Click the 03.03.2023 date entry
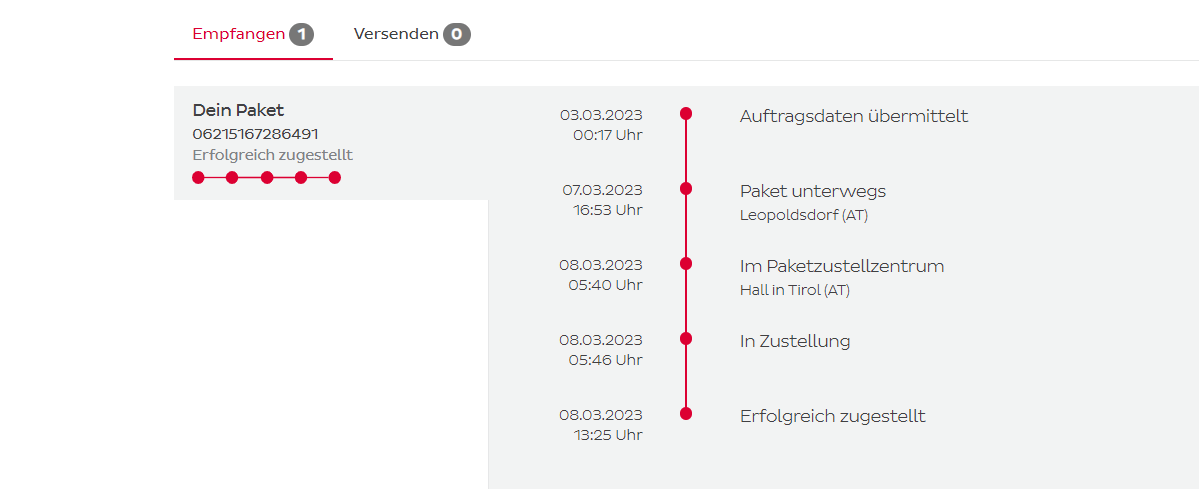This screenshot has height=489, width=1199. (601, 115)
